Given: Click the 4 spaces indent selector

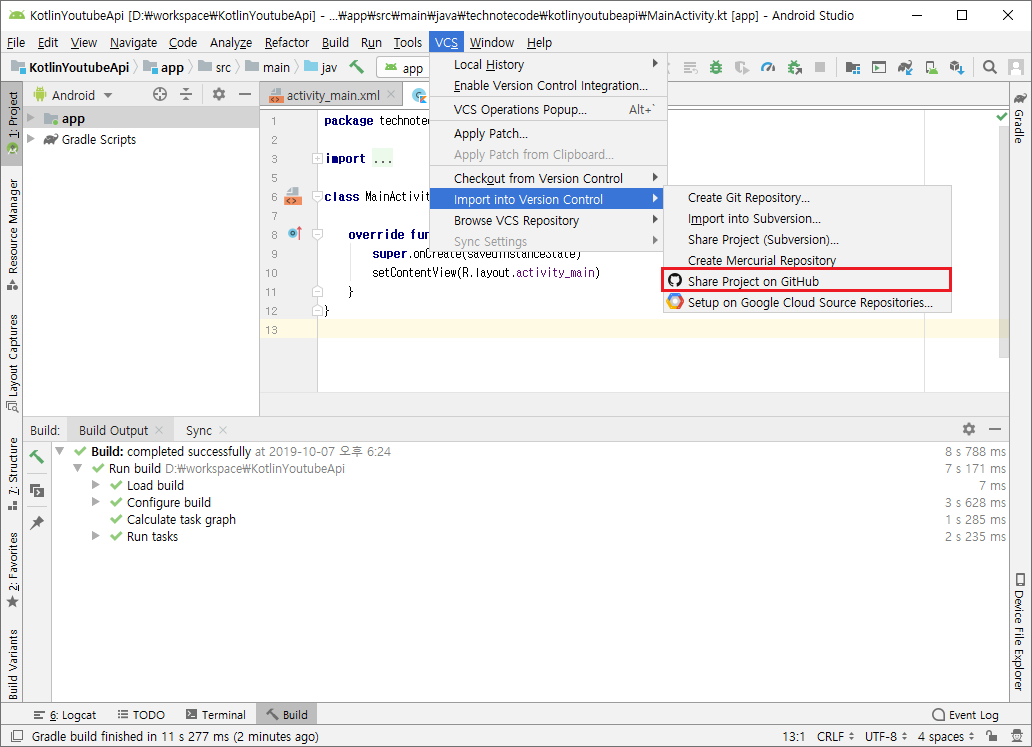Looking at the screenshot, I should coord(946,736).
